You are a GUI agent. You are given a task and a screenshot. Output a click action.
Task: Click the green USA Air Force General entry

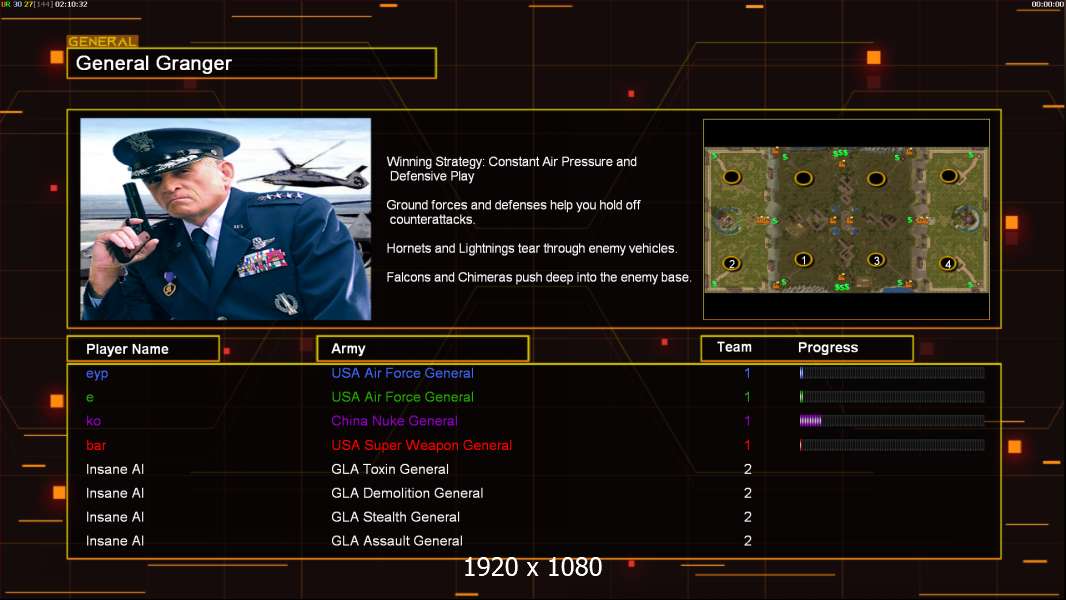coord(402,397)
